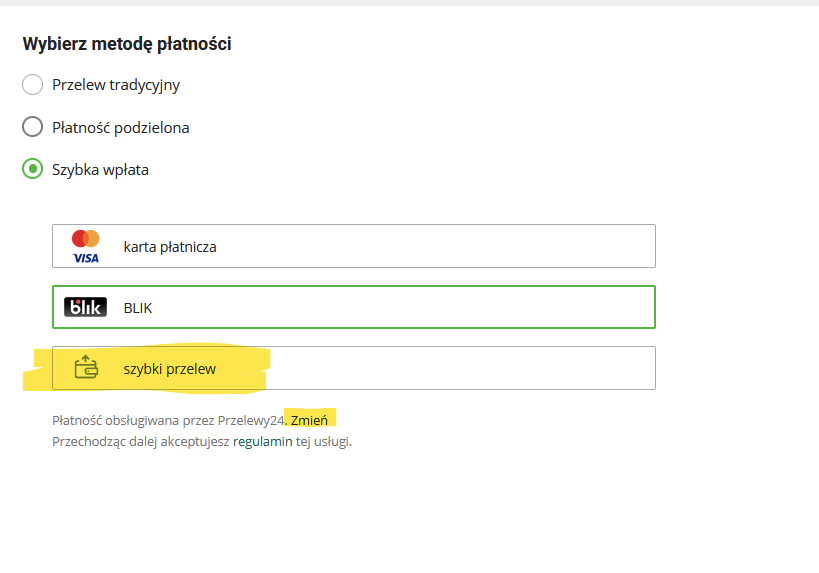The width and height of the screenshot is (819, 573).
Task: Click the szybki przelew wallet icon
Action: 85,369
